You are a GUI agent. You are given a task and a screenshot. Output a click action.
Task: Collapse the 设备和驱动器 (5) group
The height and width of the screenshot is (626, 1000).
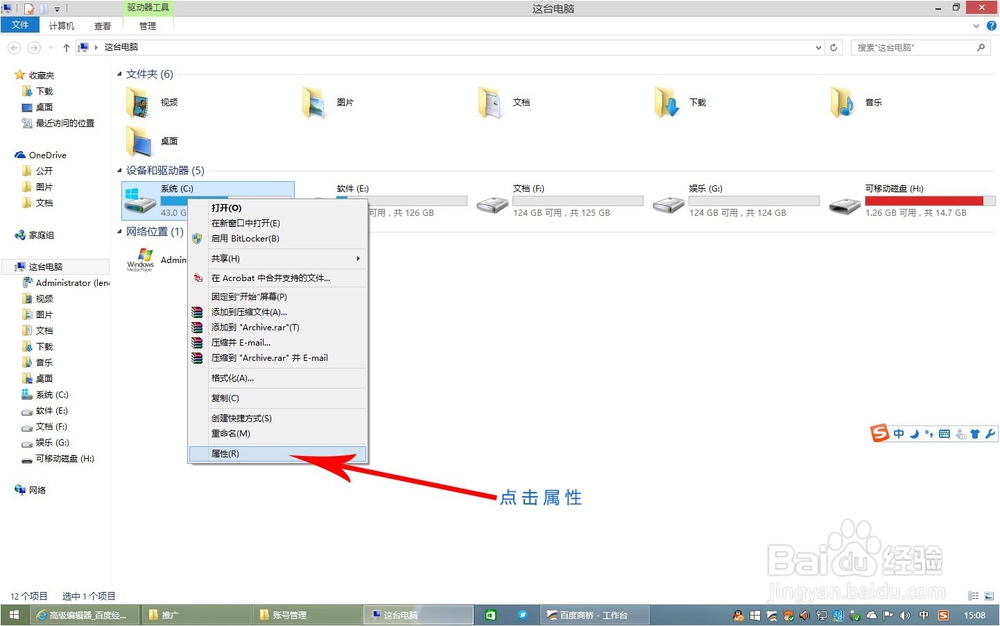[x=119, y=170]
